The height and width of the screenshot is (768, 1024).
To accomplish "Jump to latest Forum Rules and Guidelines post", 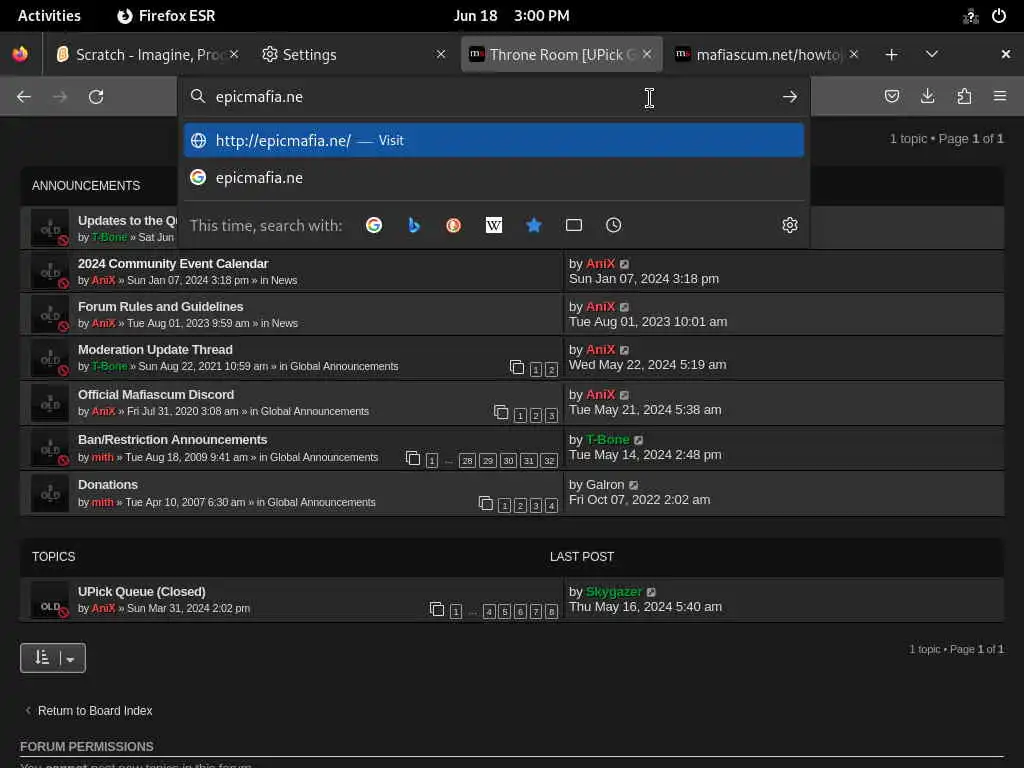I will [624, 307].
